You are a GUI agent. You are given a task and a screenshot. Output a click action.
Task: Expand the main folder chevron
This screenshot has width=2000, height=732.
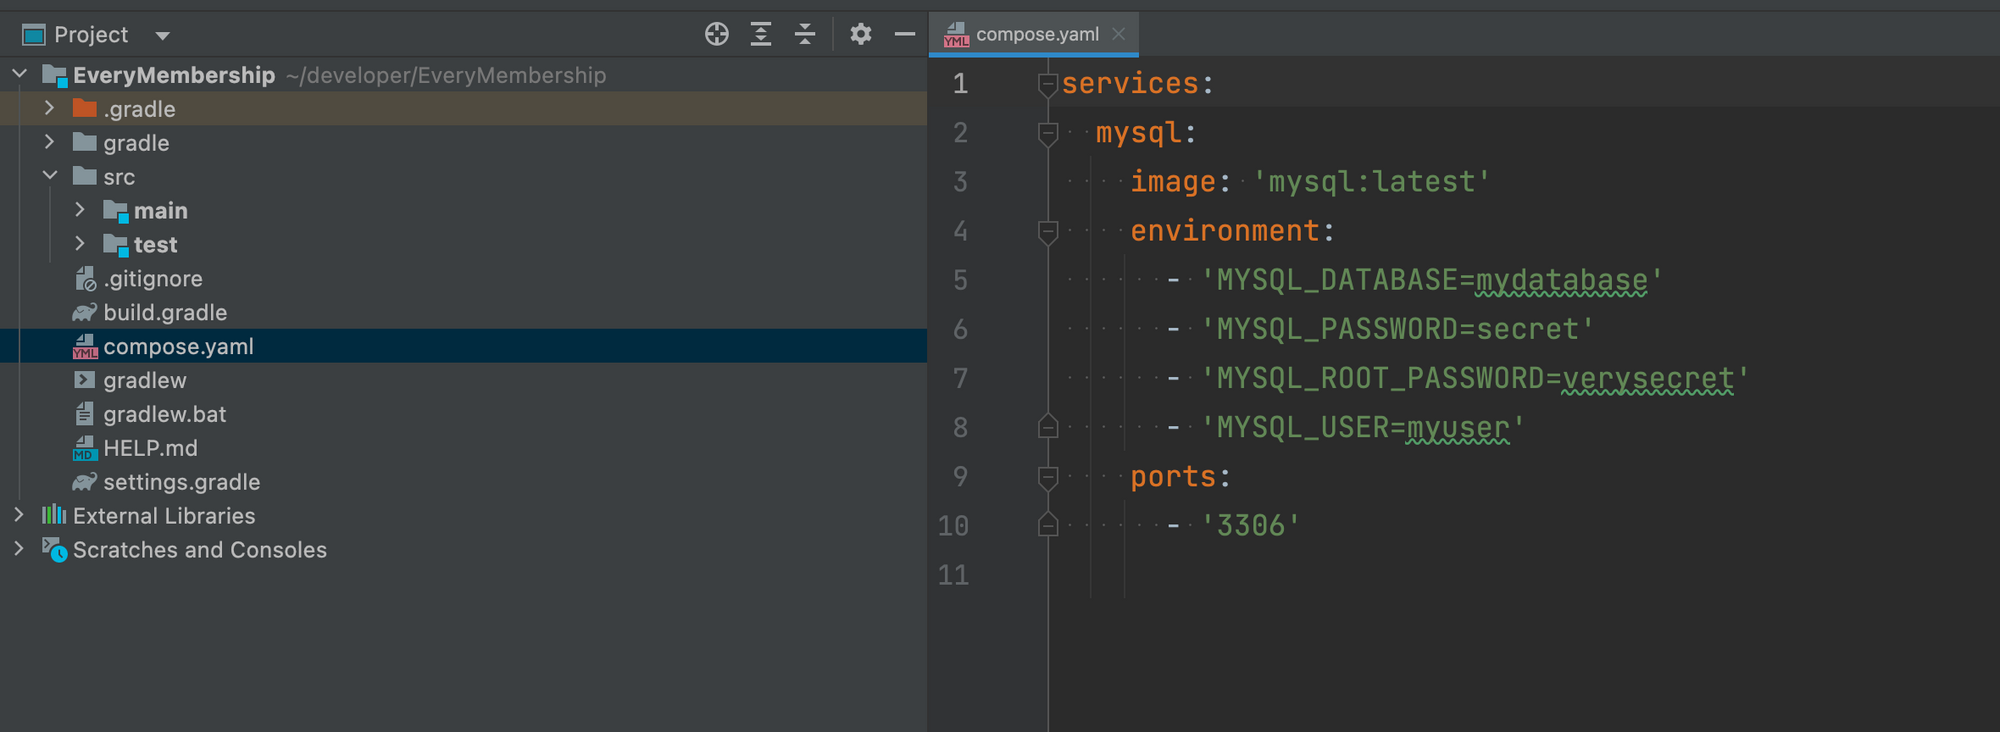tap(80, 210)
